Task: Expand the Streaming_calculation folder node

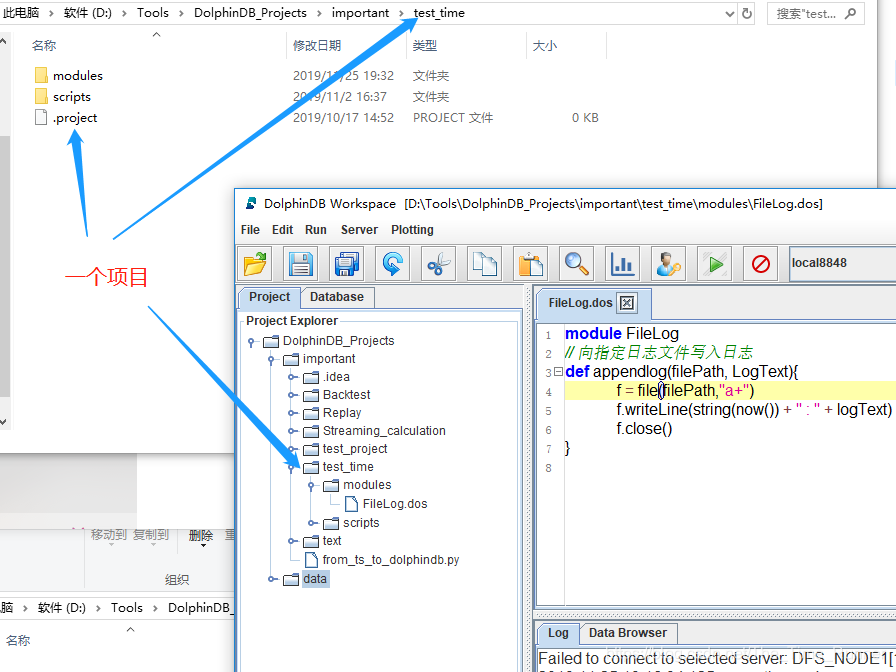Action: click(x=291, y=431)
